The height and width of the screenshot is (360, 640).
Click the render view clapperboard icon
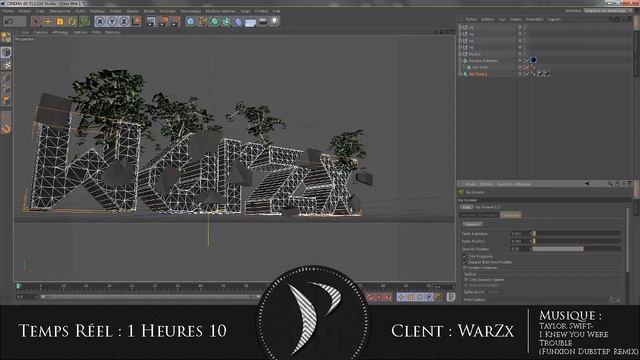click(151, 21)
